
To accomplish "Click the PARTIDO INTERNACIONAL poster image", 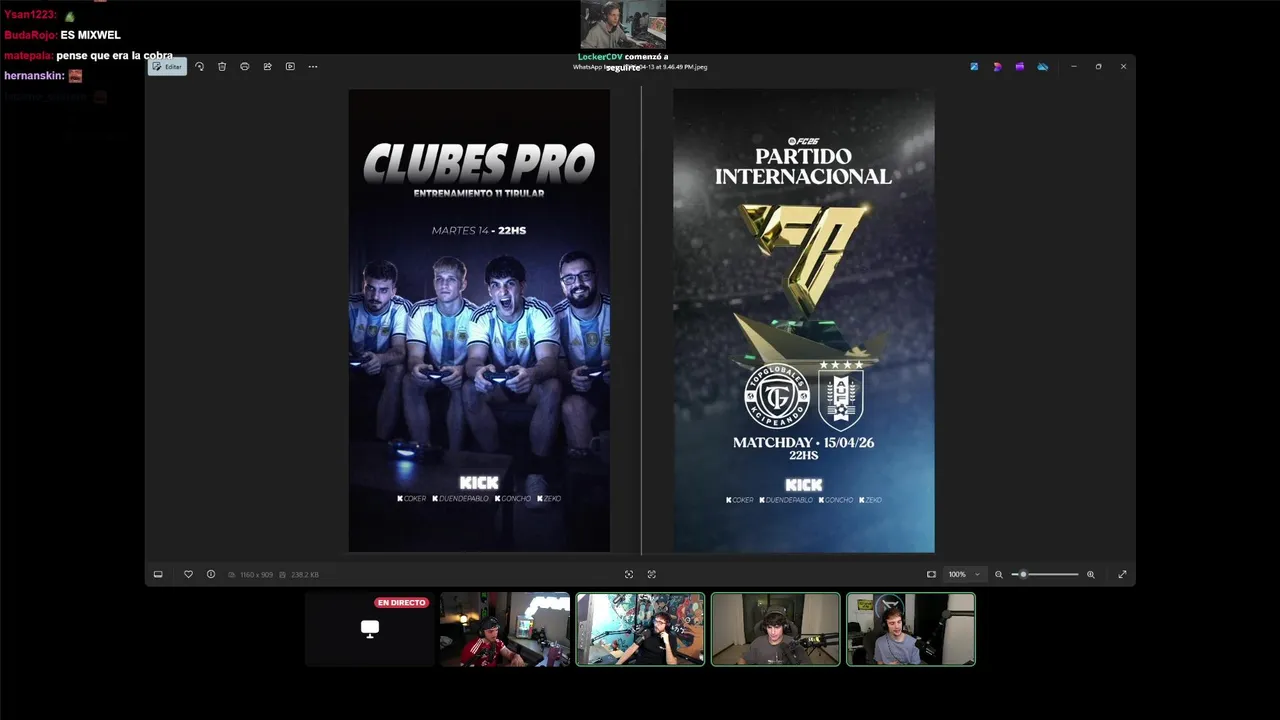I will [x=804, y=320].
